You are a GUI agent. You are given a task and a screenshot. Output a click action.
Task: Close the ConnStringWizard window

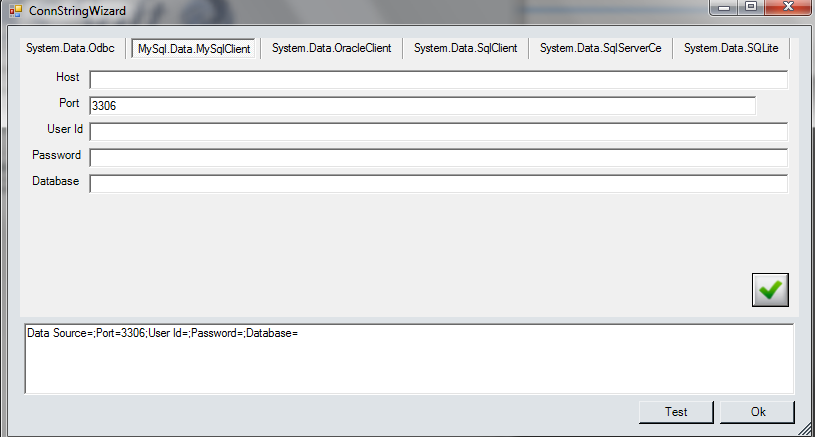click(x=788, y=7)
